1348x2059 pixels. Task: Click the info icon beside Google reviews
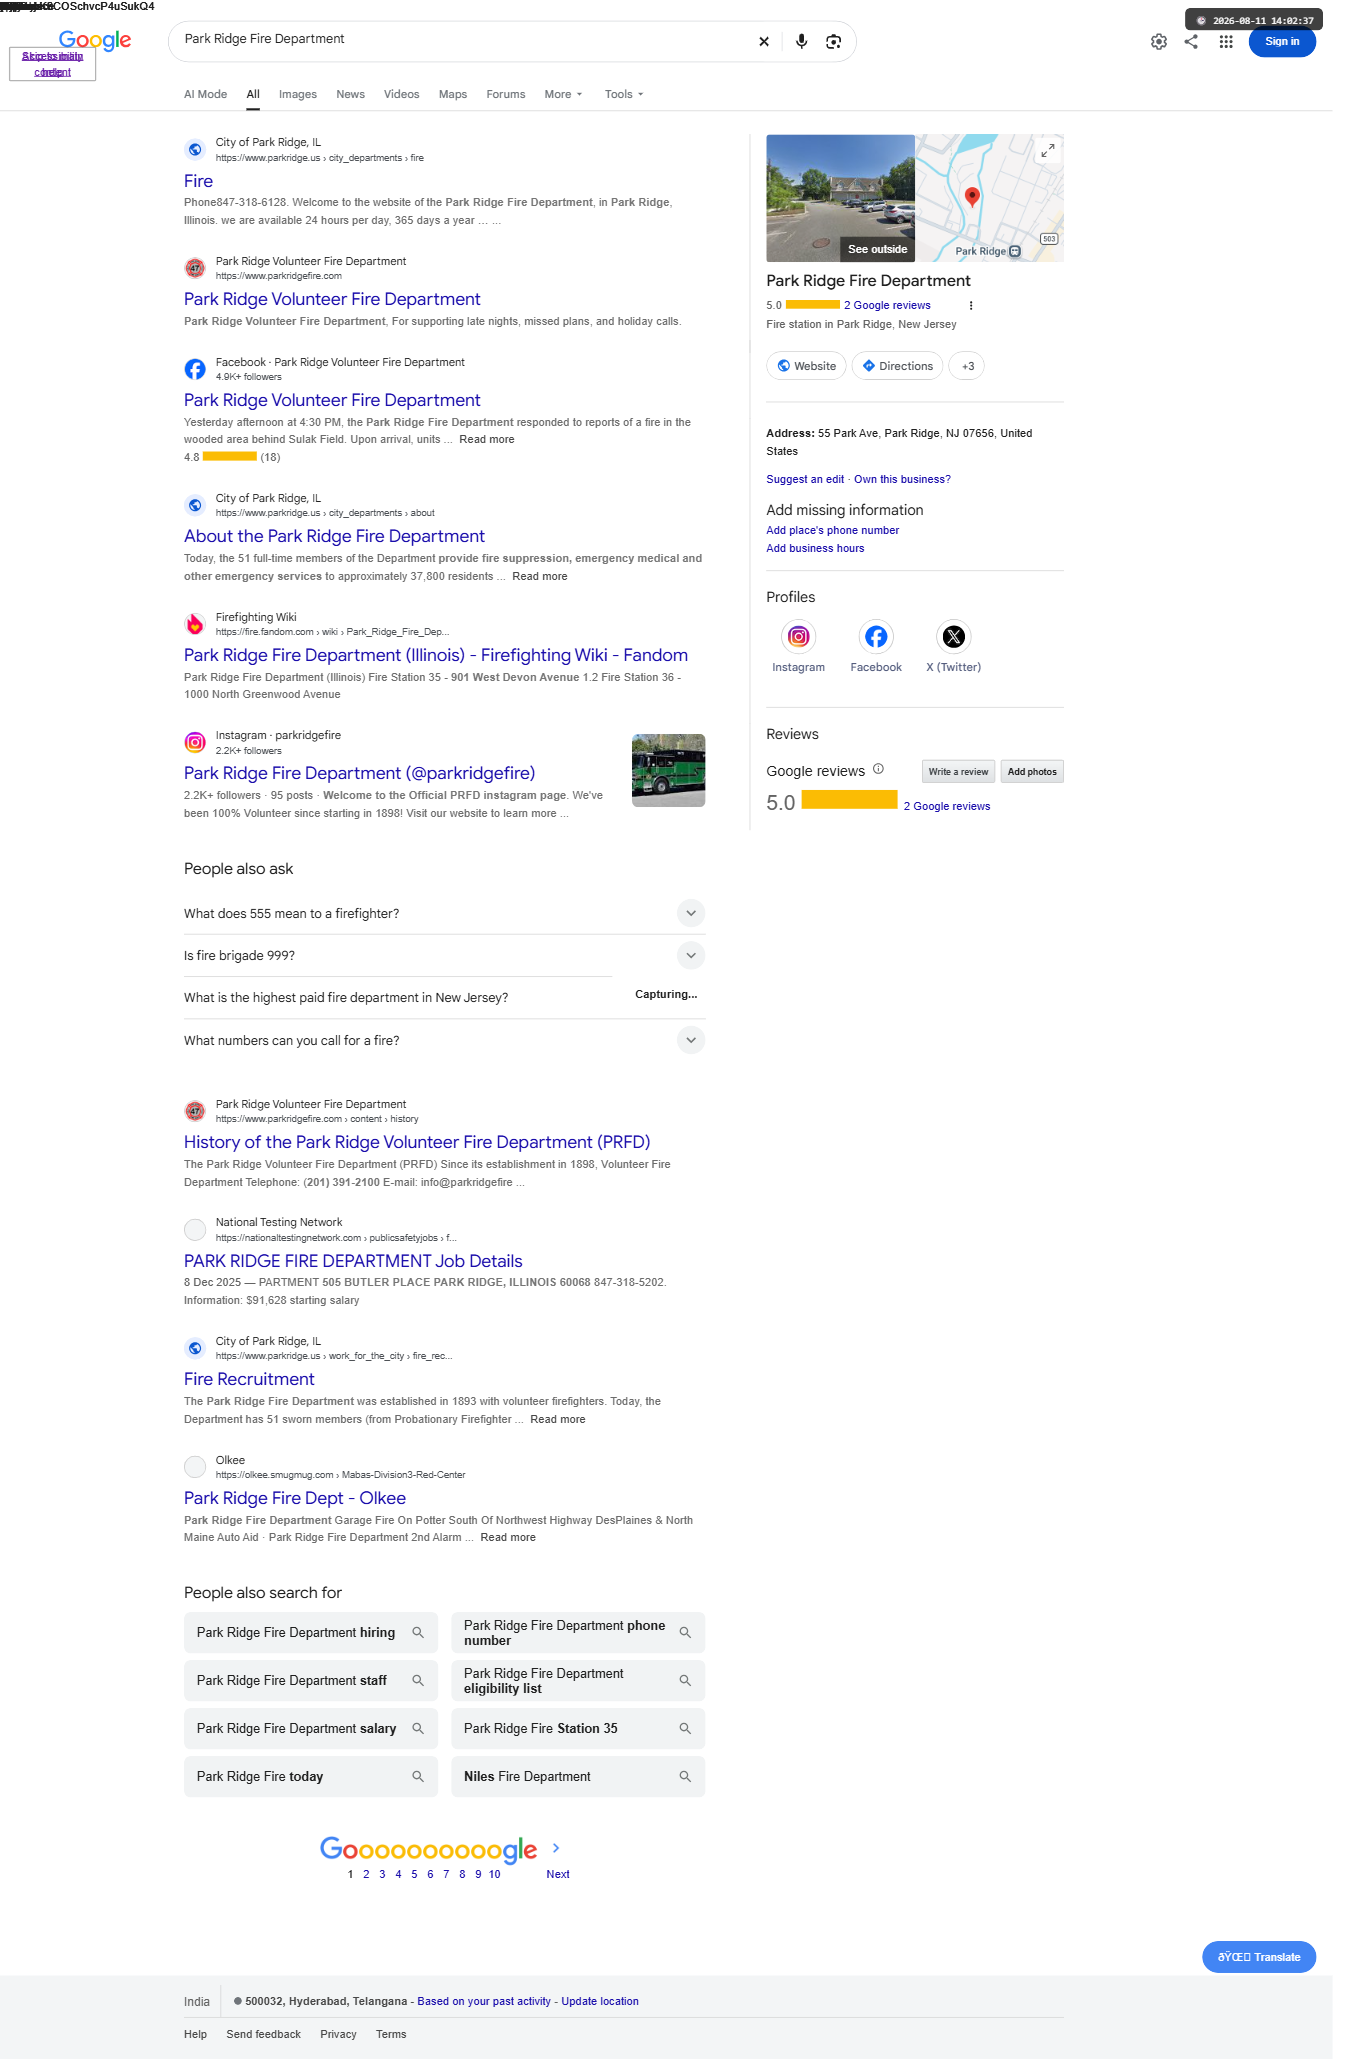point(878,769)
